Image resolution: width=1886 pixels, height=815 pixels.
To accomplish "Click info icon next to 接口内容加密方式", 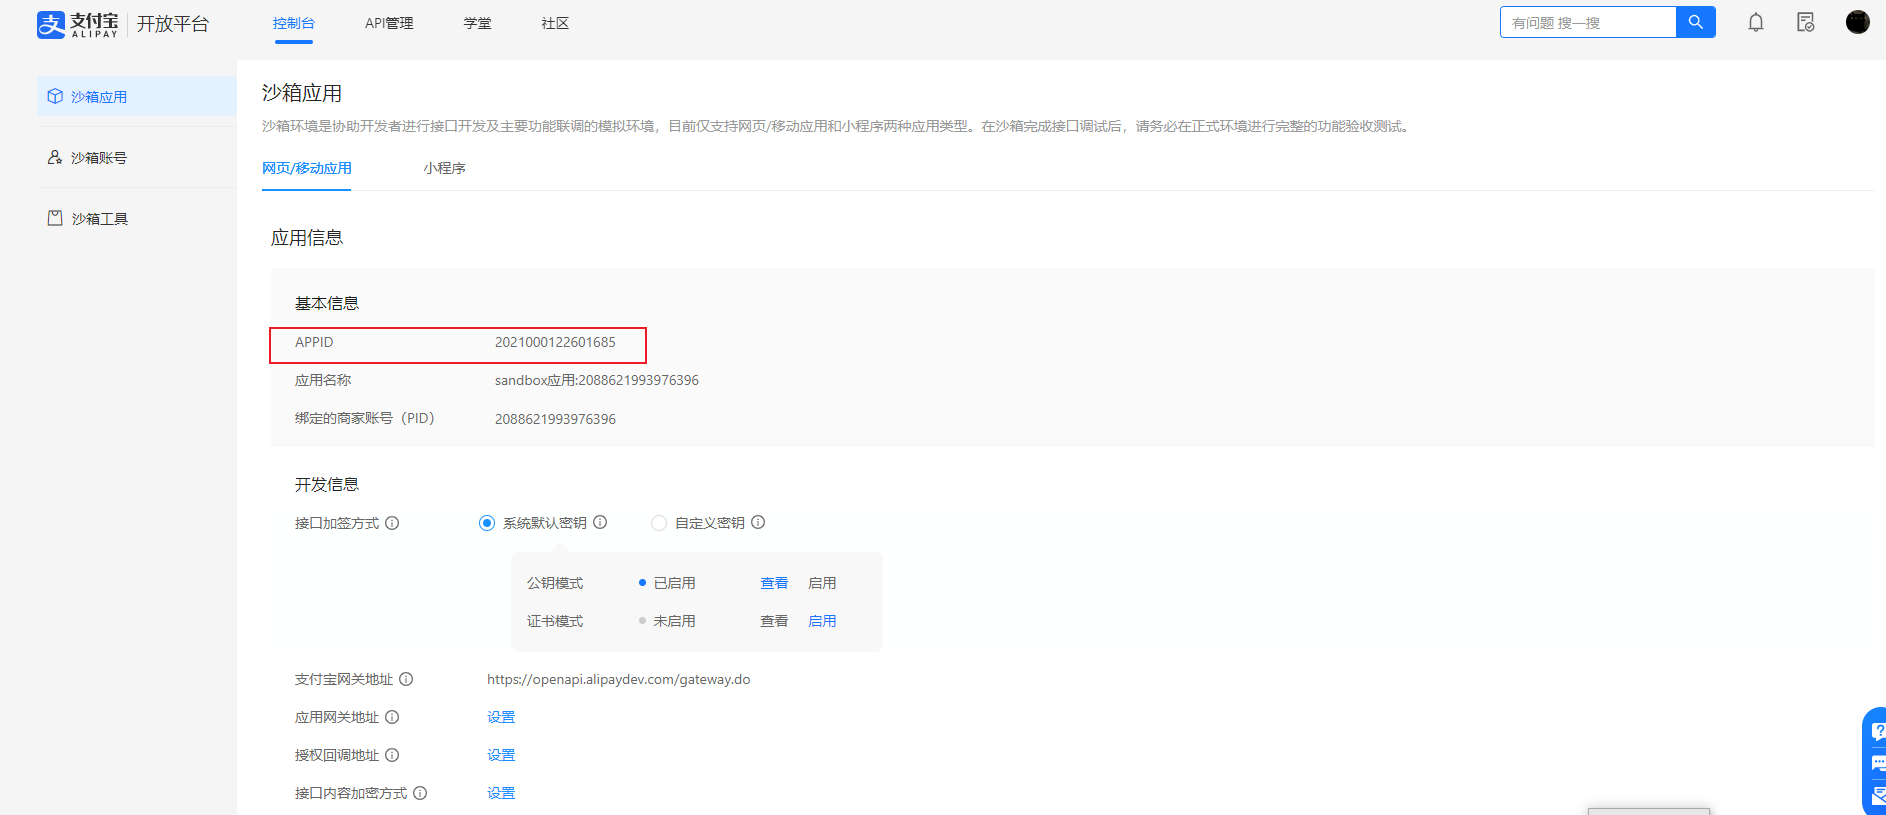I will point(420,793).
